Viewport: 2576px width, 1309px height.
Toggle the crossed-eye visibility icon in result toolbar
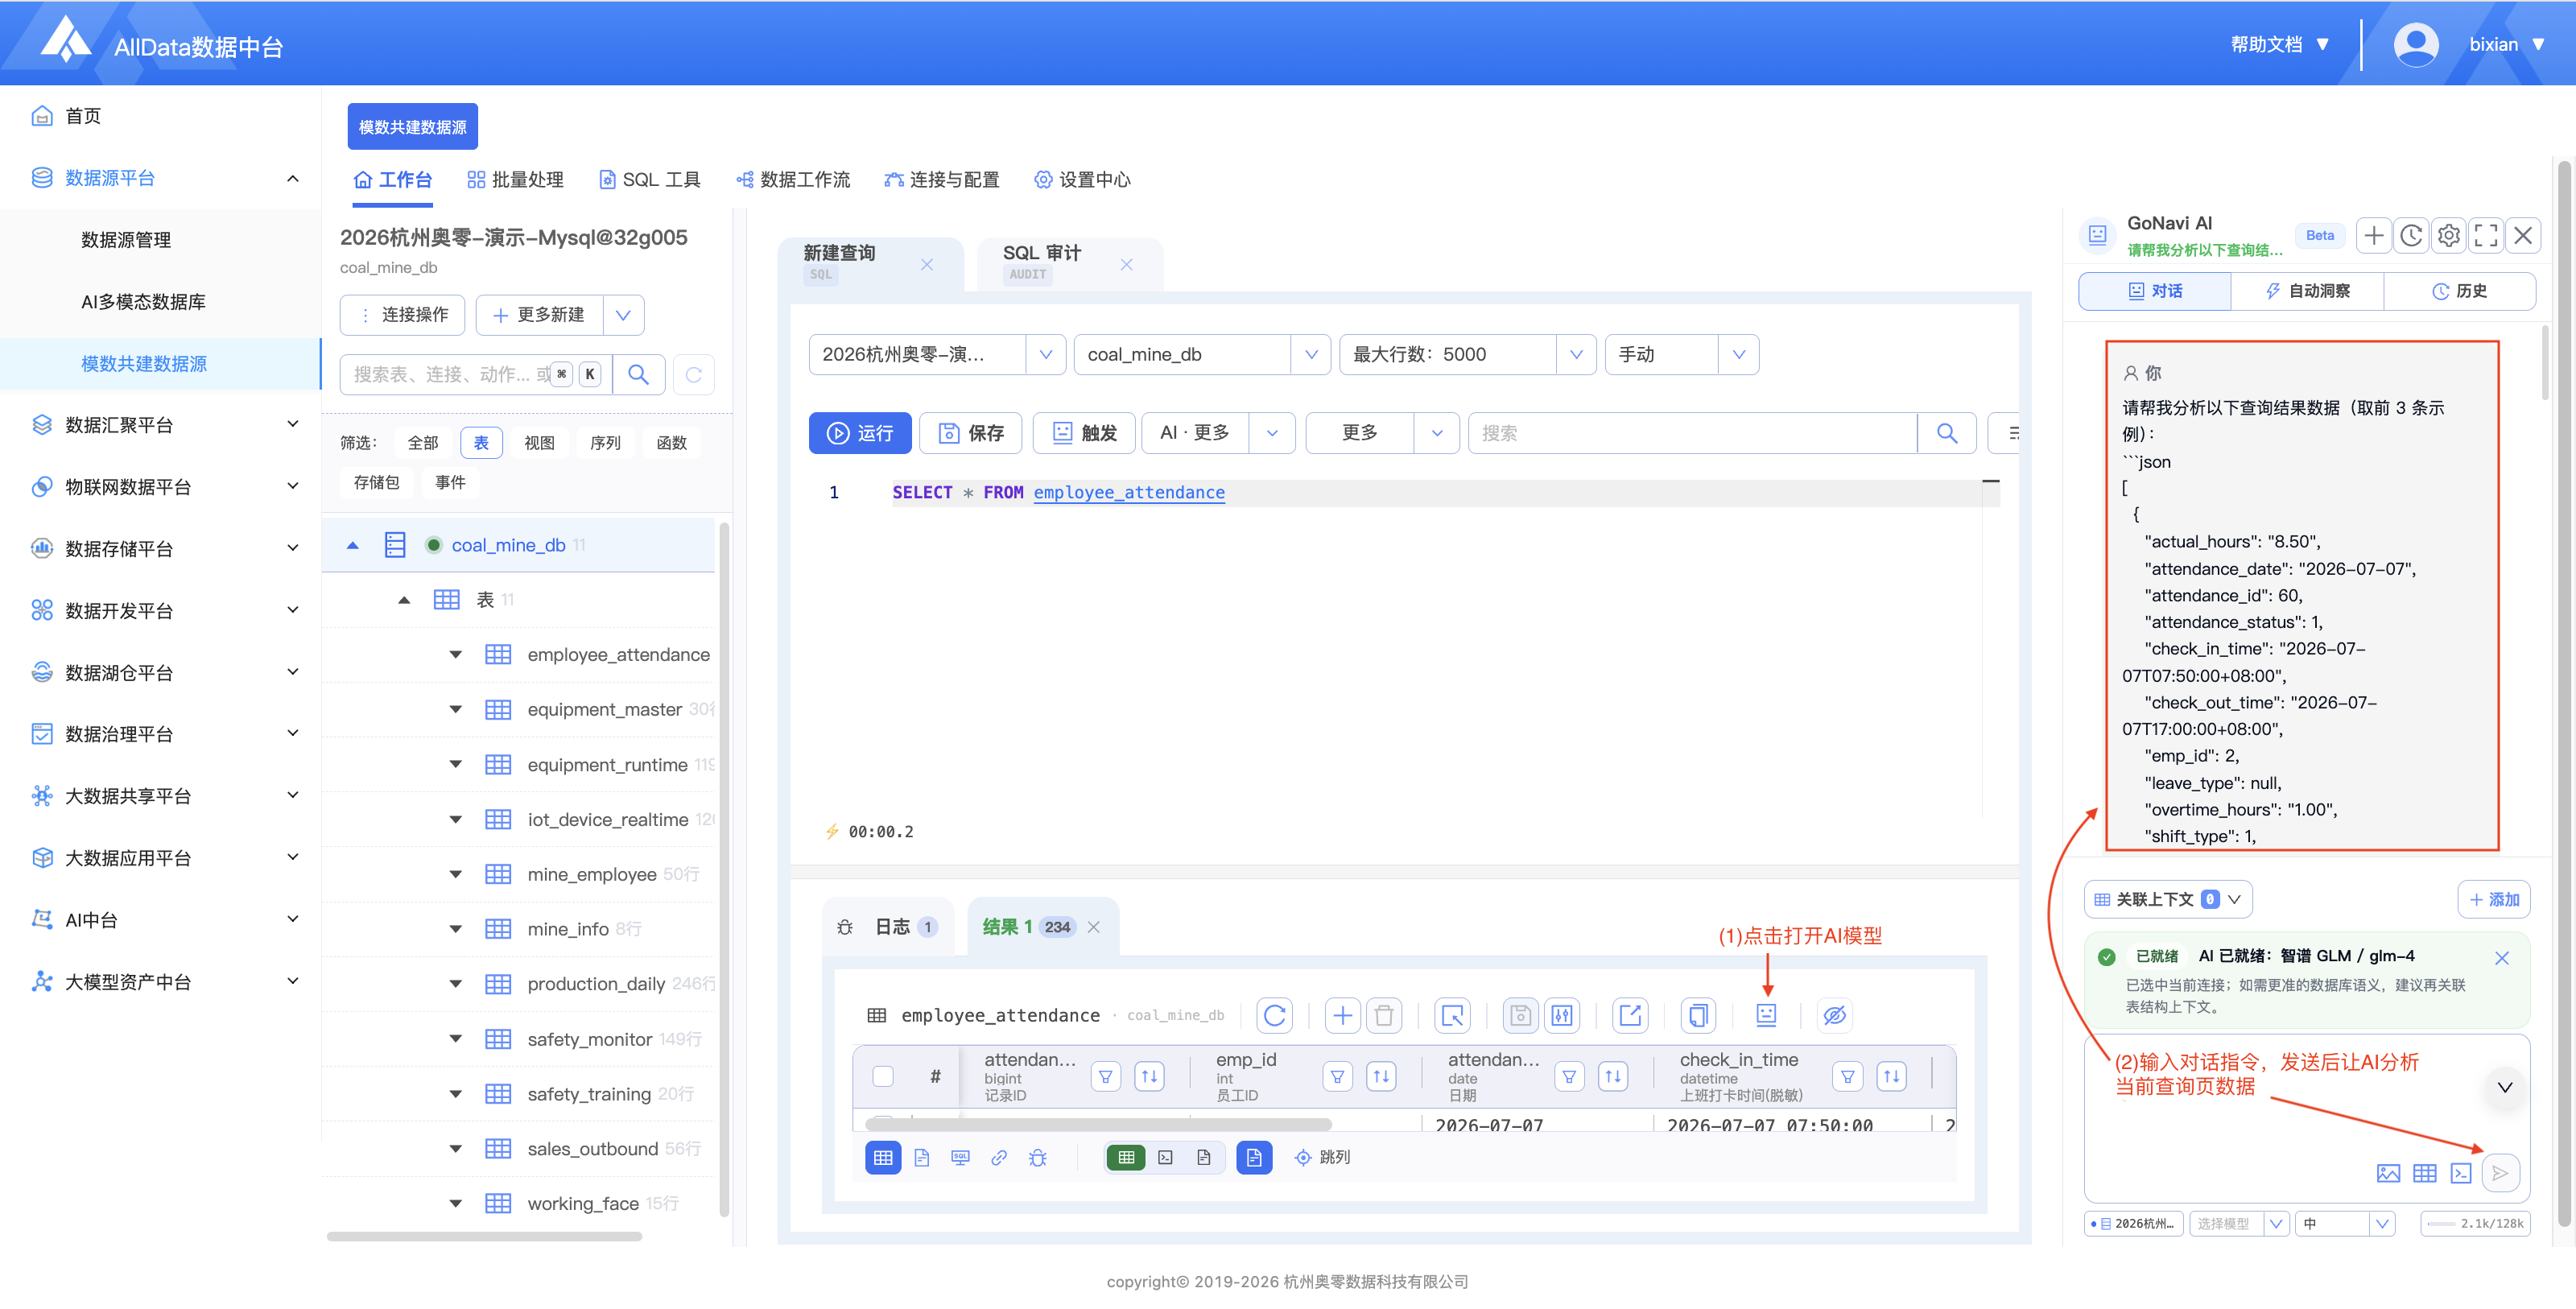pyautogui.click(x=1834, y=1015)
